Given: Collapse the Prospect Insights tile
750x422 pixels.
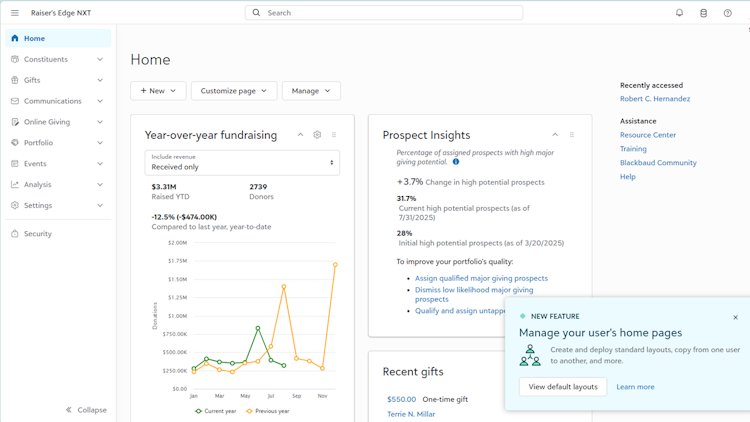Looking at the screenshot, I should 555,135.
